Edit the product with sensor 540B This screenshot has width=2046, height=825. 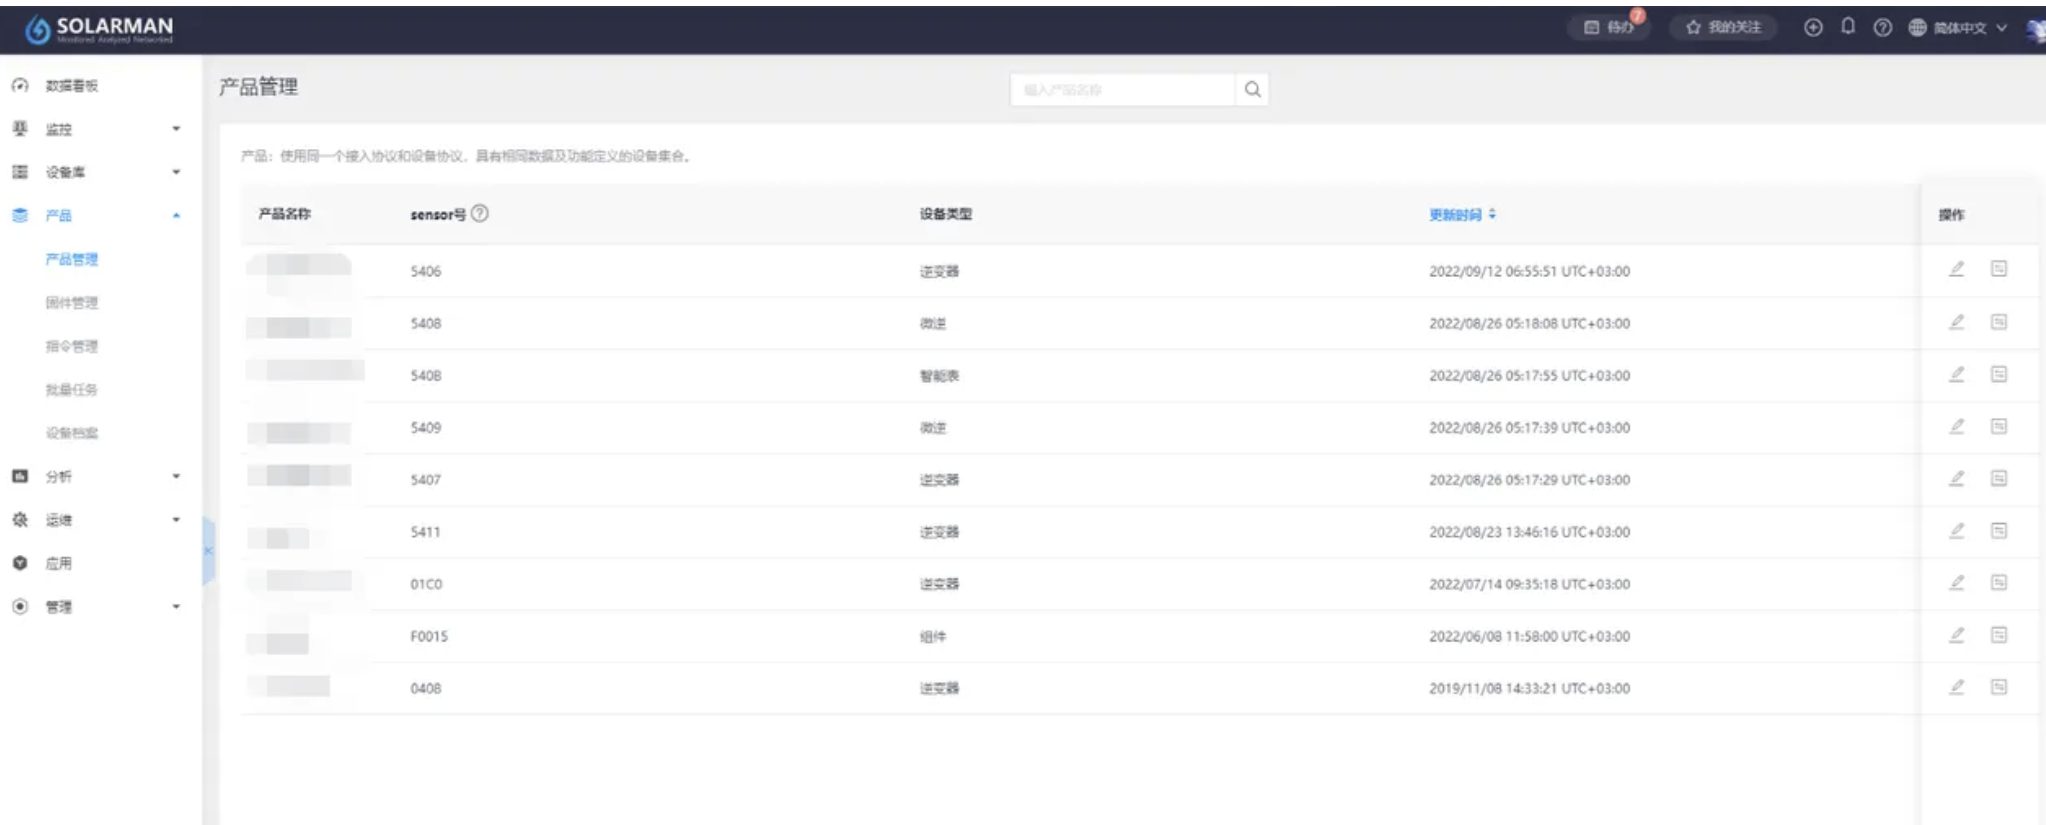(x=1957, y=374)
